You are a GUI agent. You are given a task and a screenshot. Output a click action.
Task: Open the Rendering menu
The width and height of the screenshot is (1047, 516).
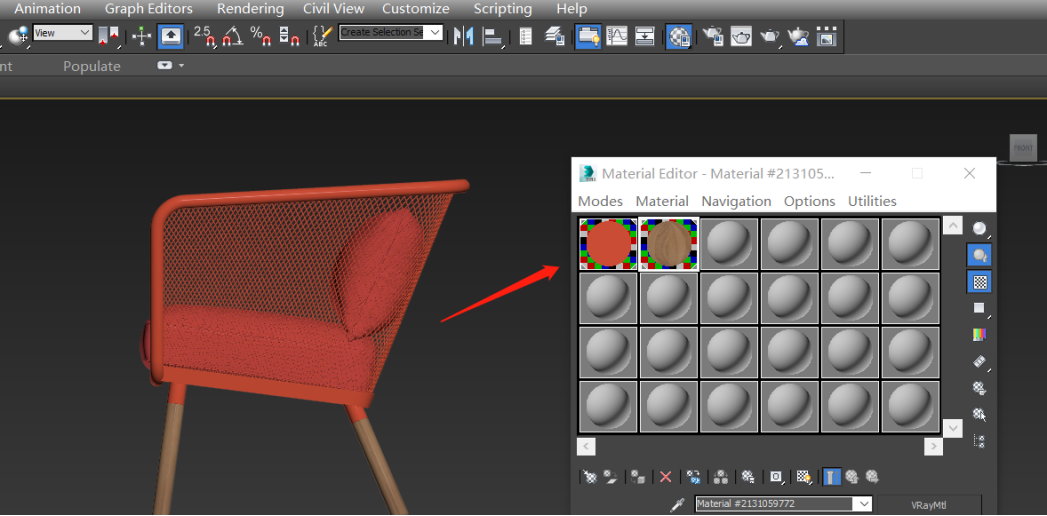[250, 9]
